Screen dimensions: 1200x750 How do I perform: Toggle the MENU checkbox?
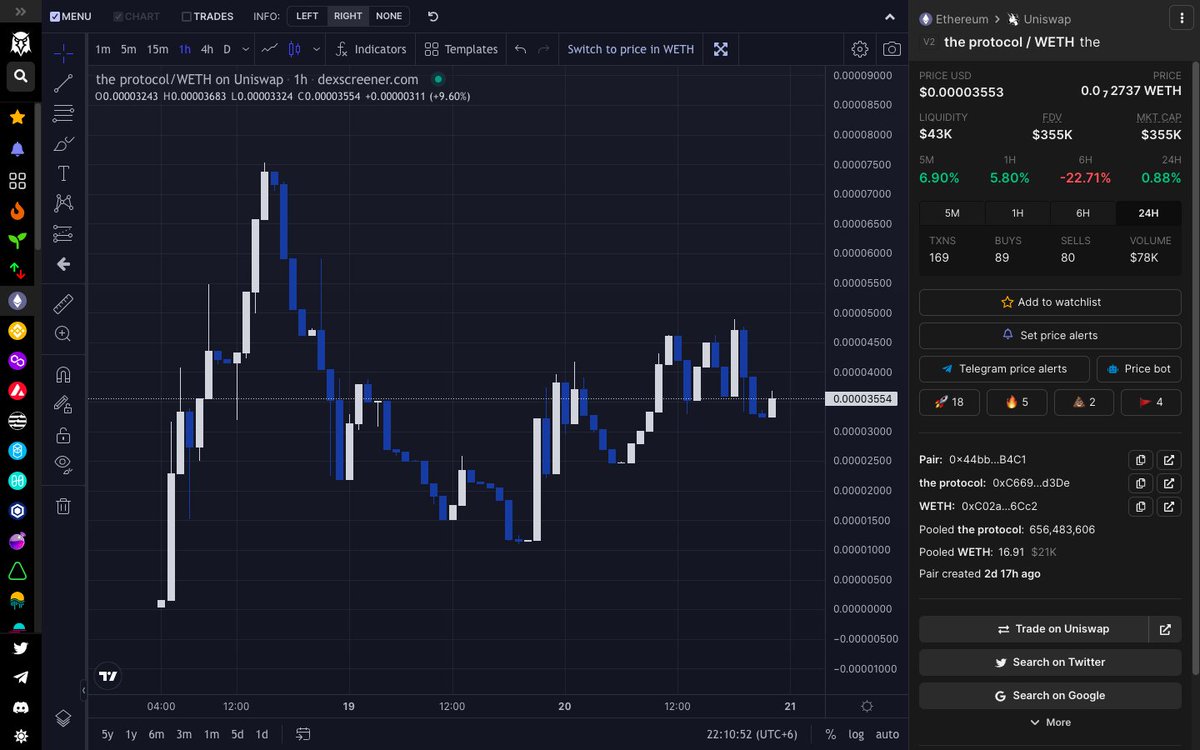(x=55, y=17)
